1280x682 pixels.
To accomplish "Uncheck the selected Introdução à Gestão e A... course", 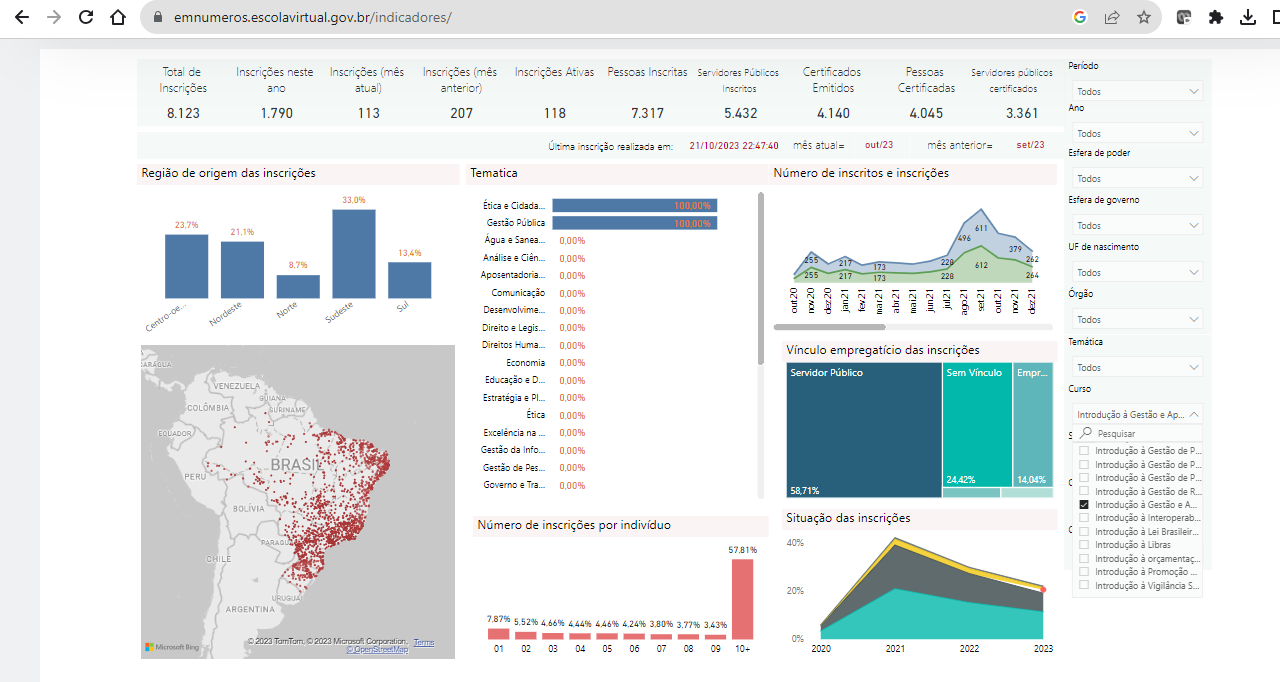I will click(1084, 506).
